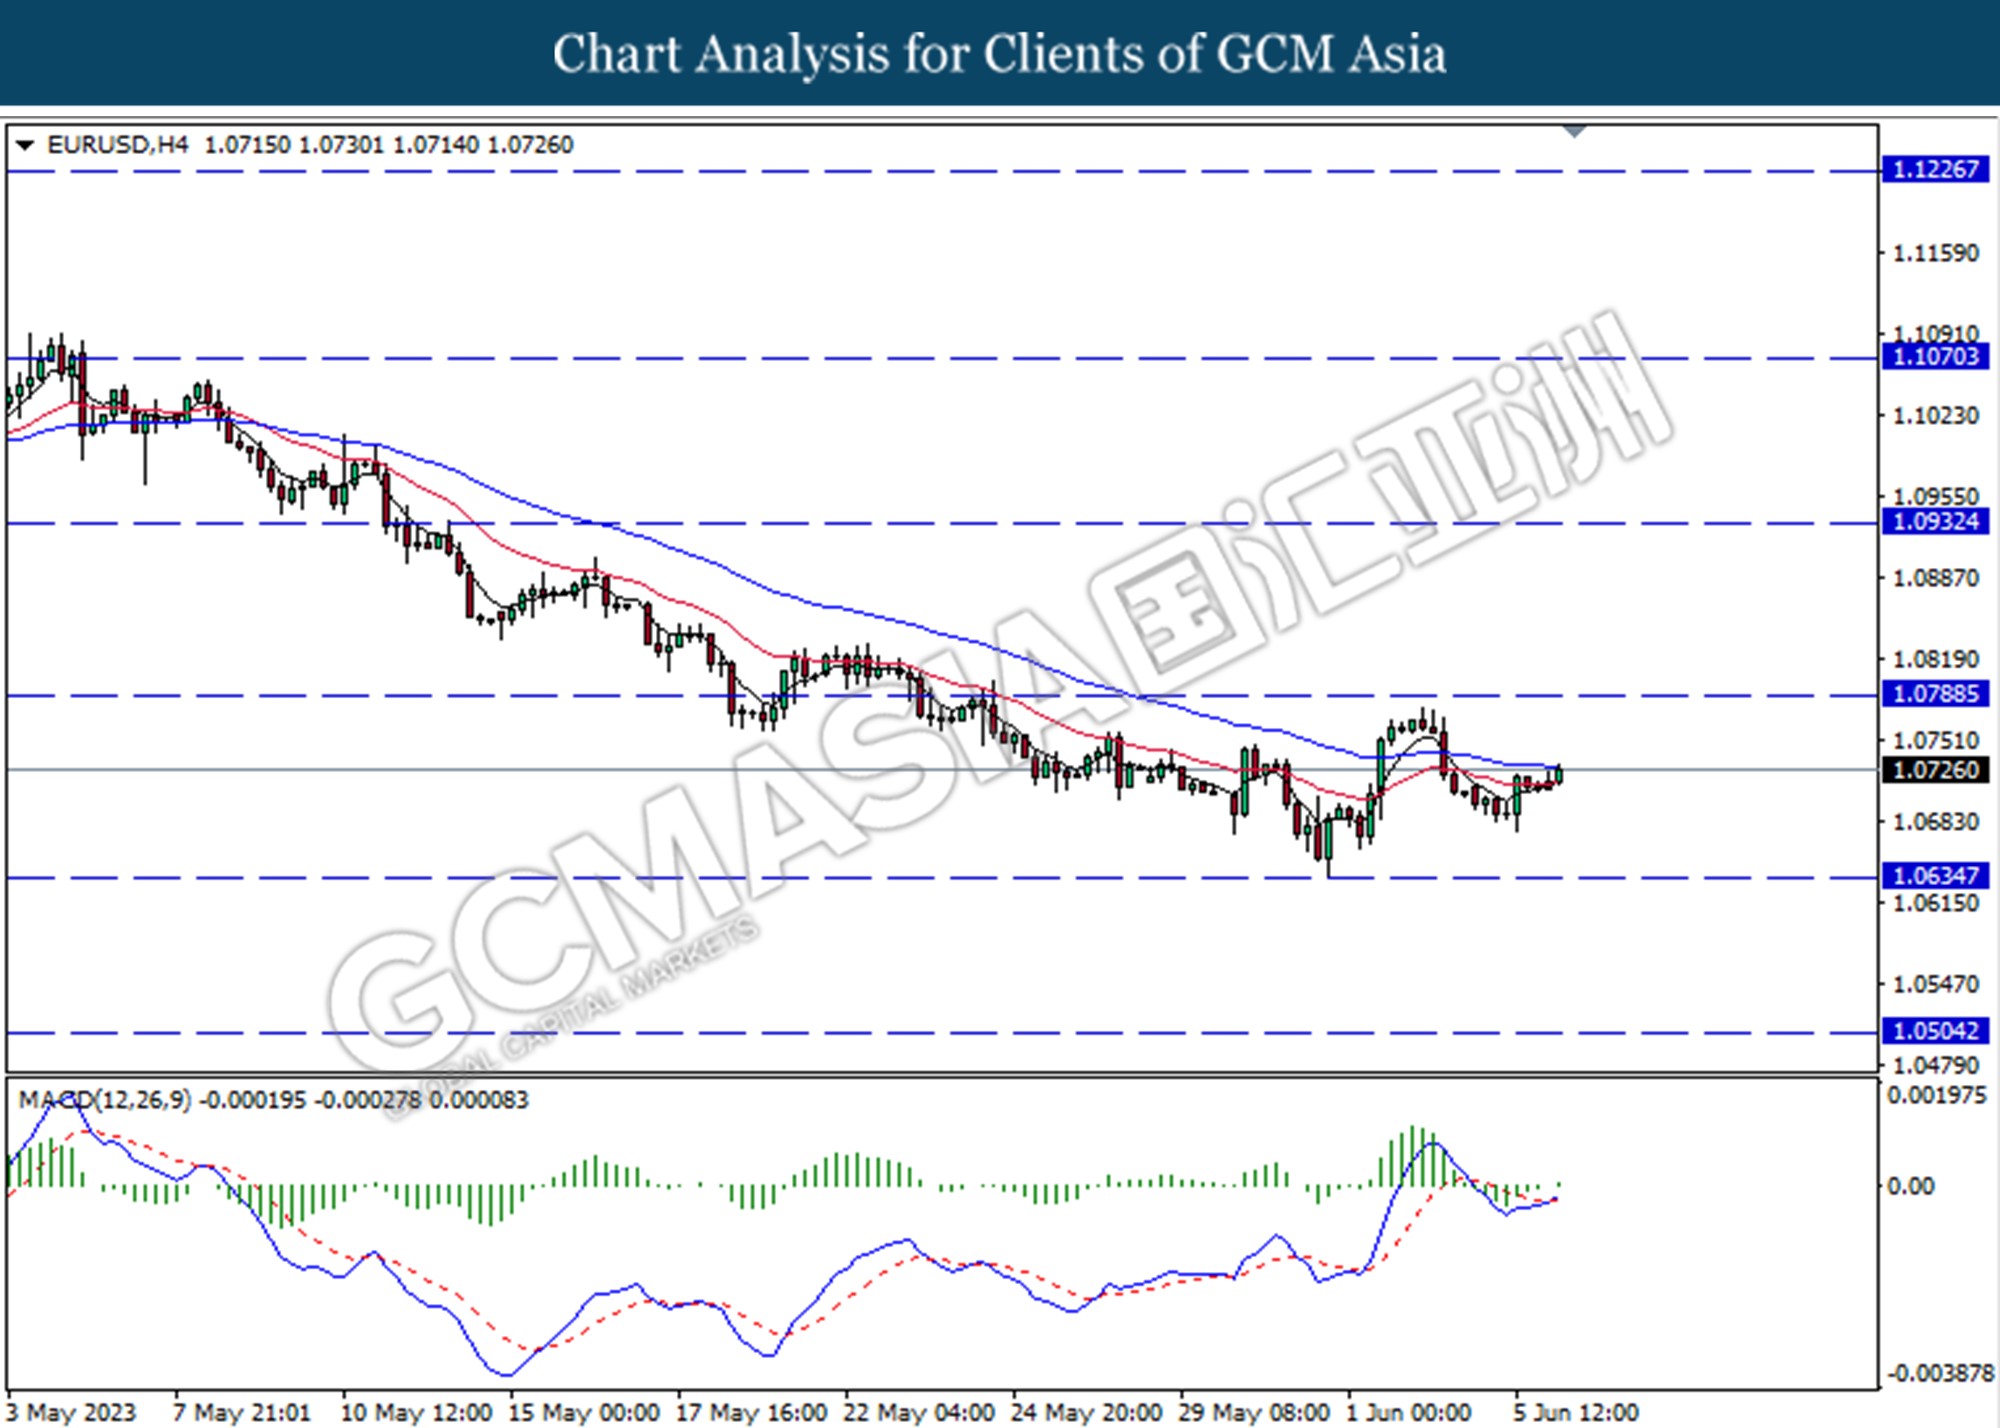The image size is (2000, 1428).
Task: Click the chart shift marker triangle
Action: [x=1575, y=132]
